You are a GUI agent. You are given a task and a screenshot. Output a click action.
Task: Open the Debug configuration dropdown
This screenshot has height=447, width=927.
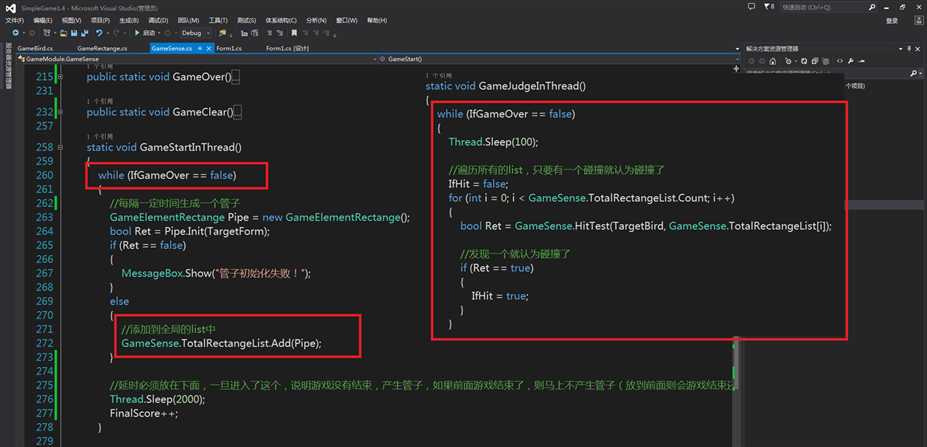coord(195,33)
